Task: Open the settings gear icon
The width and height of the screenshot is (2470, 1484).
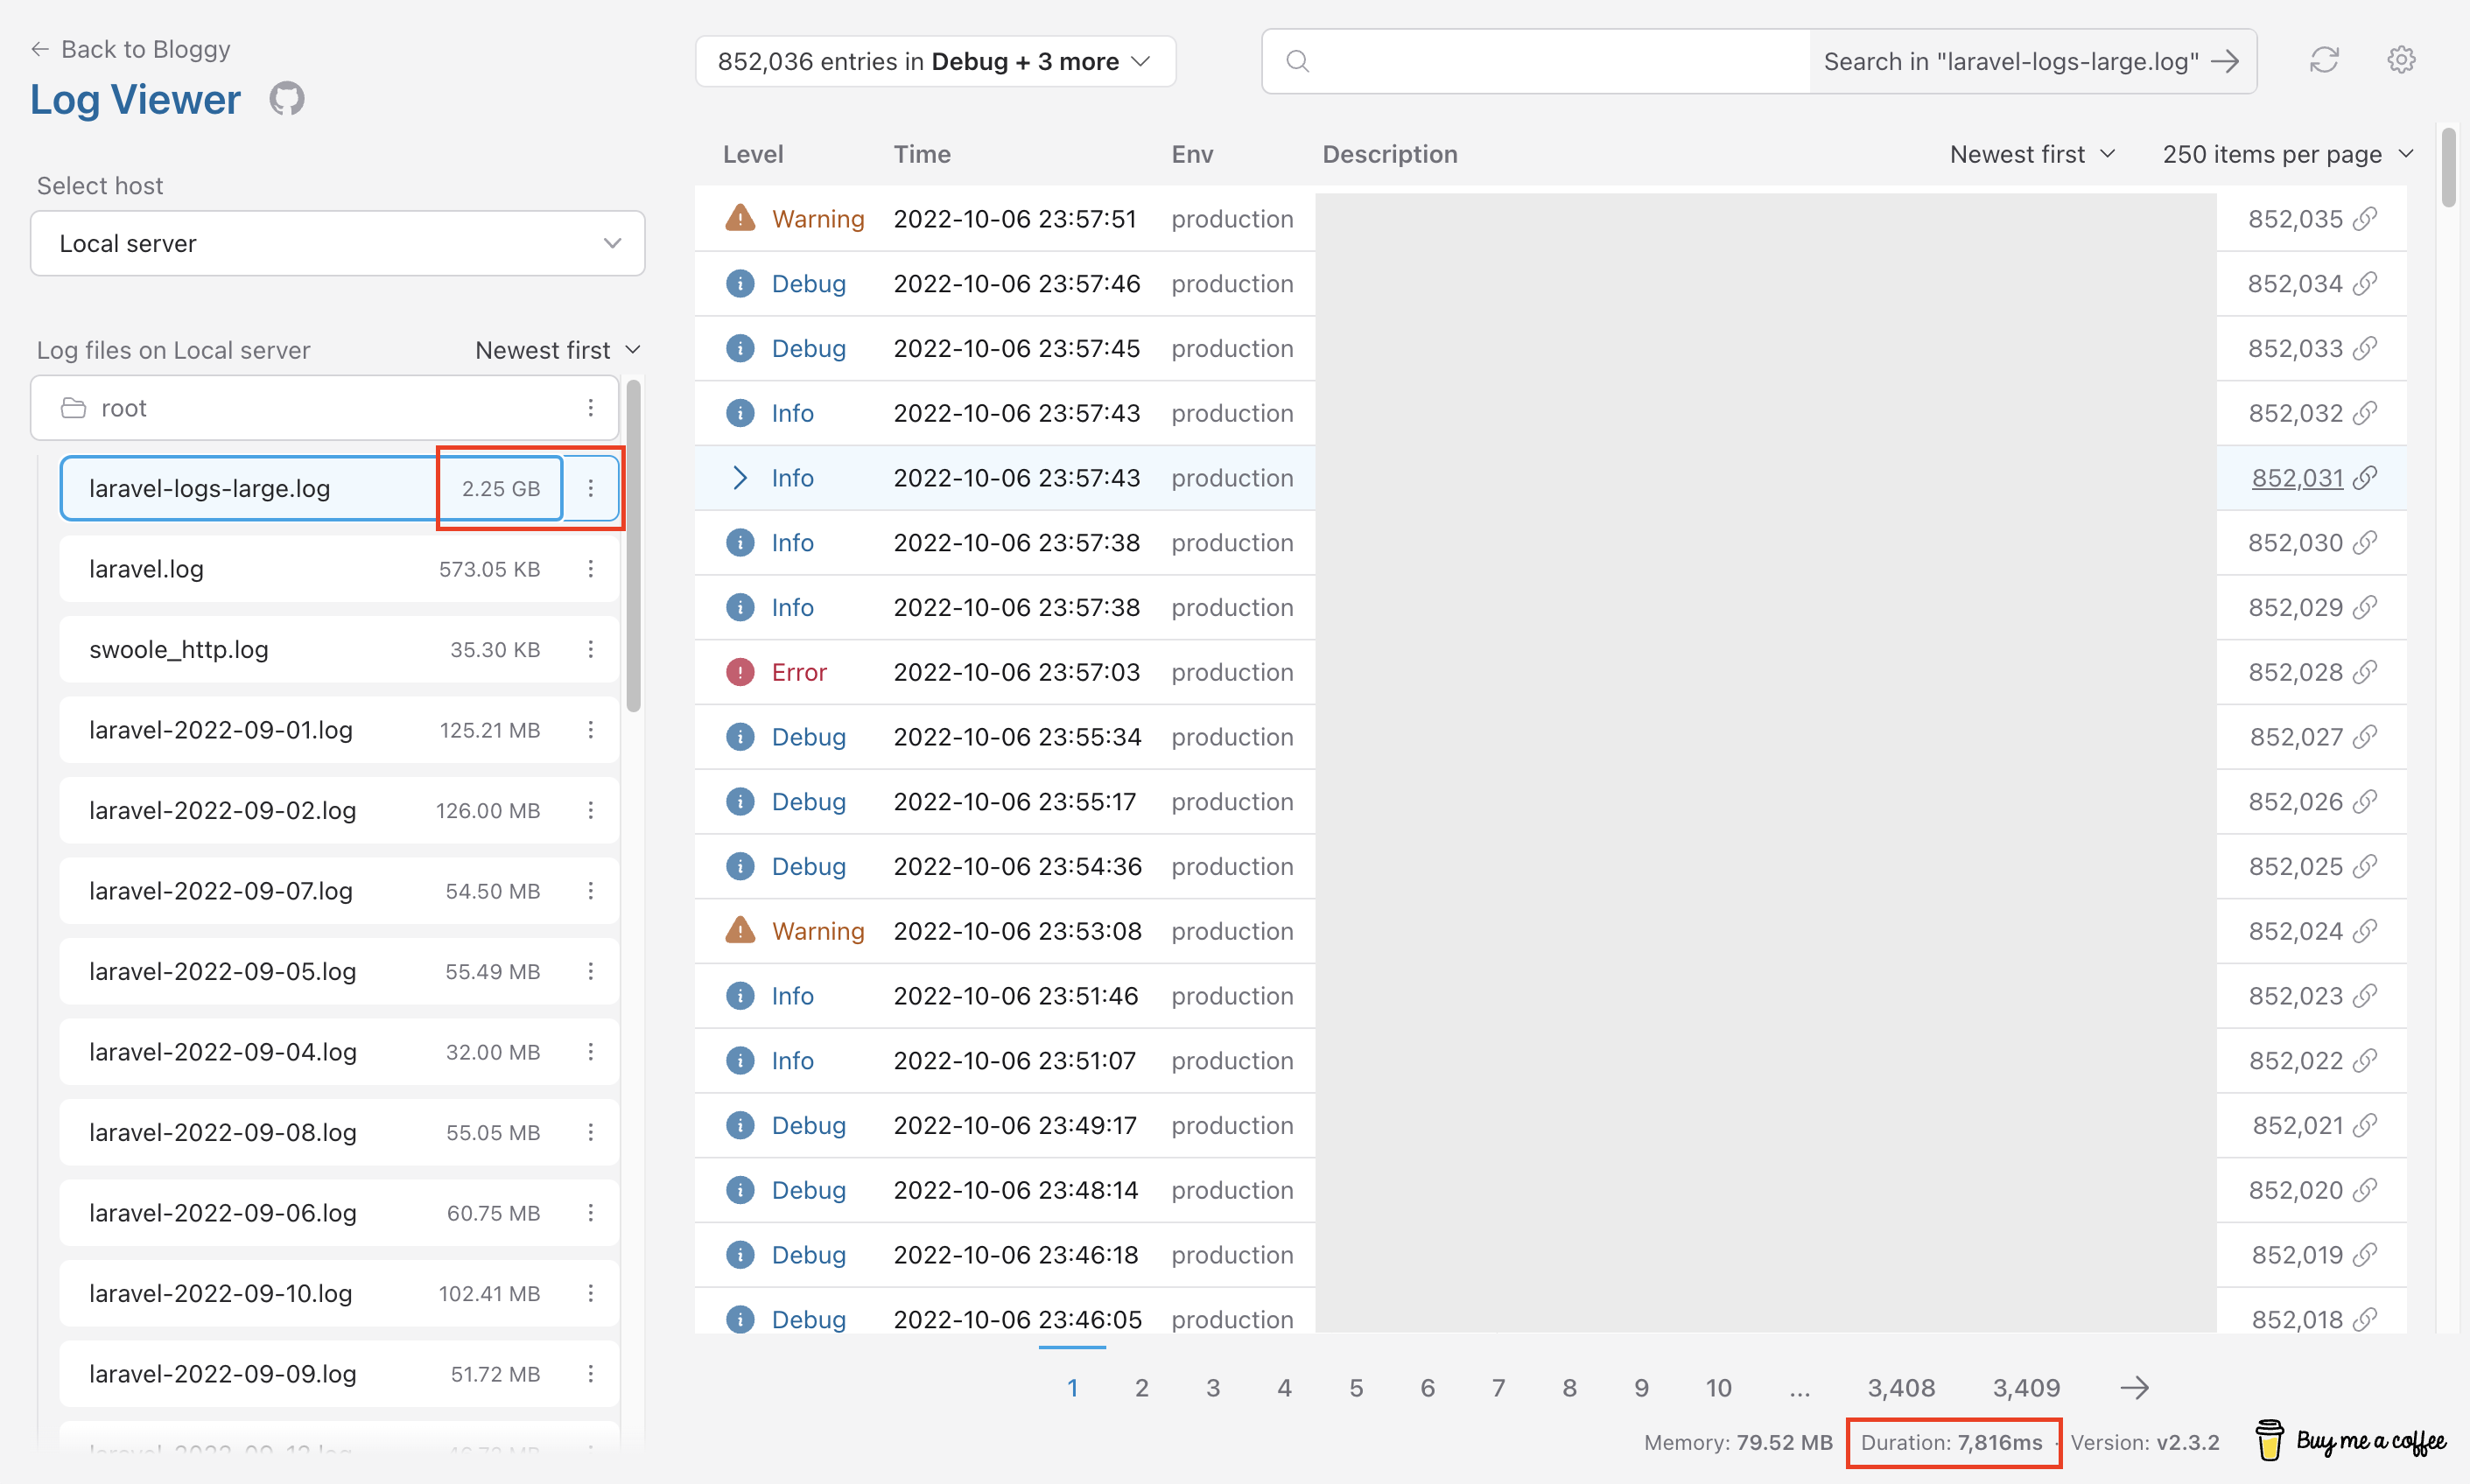Action: click(2401, 61)
